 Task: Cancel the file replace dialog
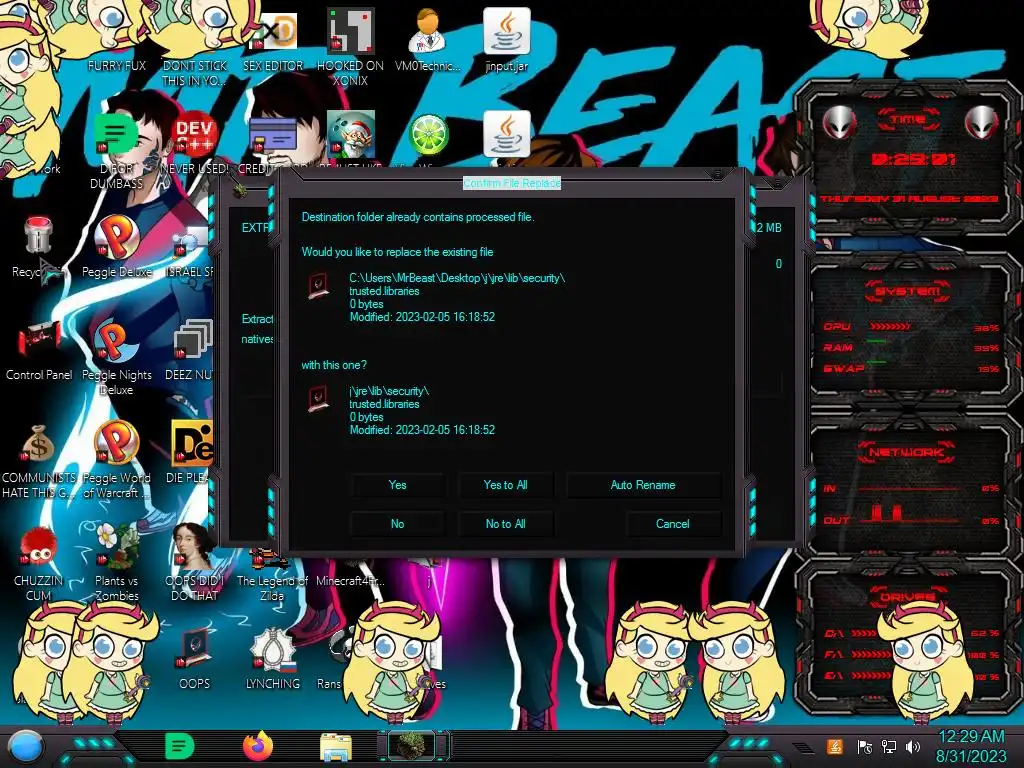(x=673, y=524)
